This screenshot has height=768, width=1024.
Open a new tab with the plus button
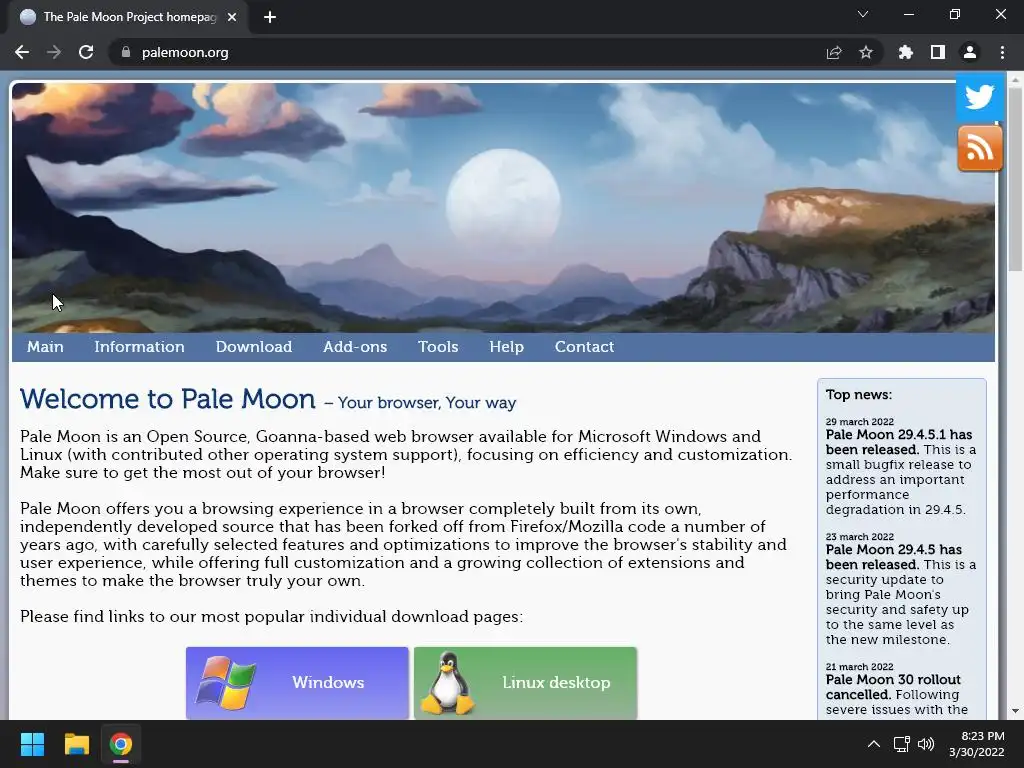pyautogui.click(x=270, y=17)
